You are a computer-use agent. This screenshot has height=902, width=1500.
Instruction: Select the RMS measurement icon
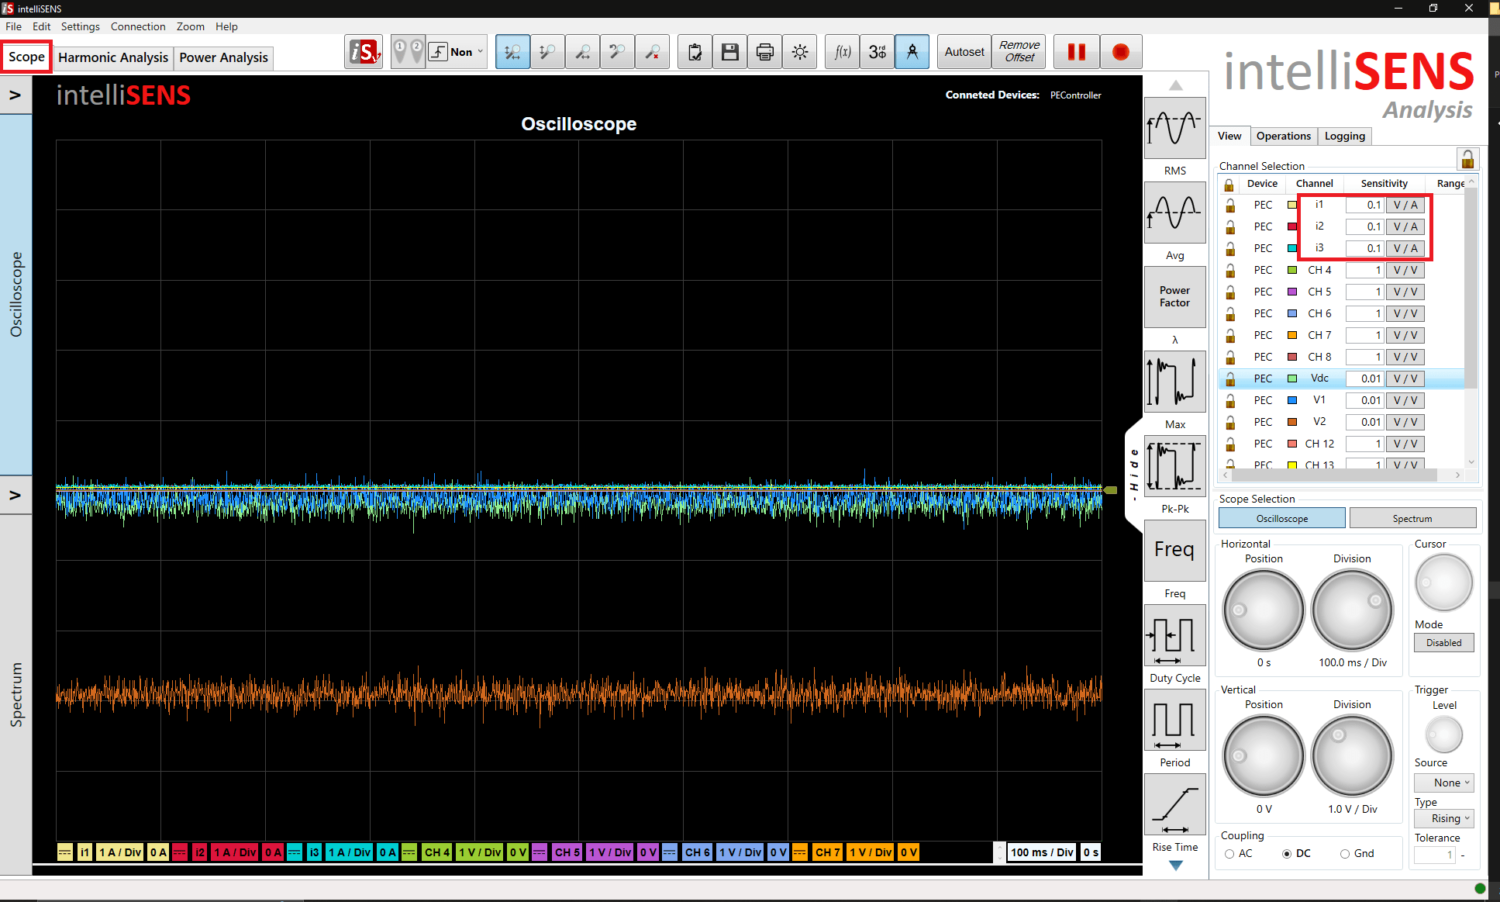click(1174, 128)
